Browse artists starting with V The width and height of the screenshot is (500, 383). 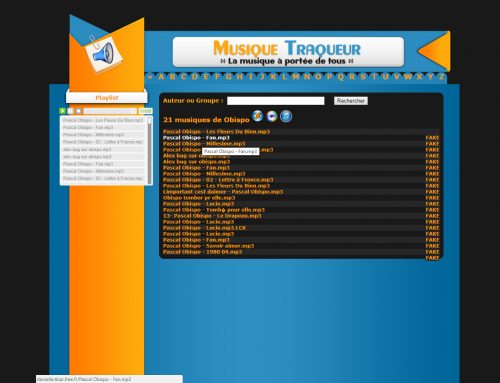point(397,77)
